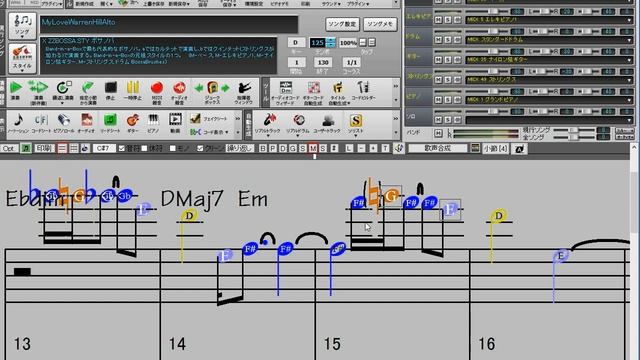
Task: Click the Soloist S icon
Action: coord(356,120)
